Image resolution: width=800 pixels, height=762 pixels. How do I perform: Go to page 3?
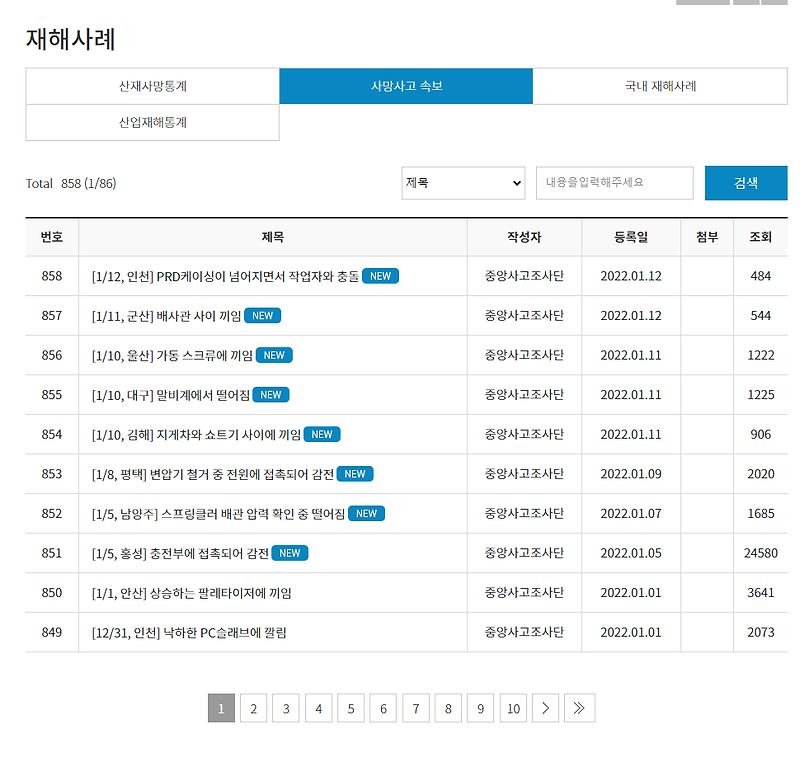286,708
